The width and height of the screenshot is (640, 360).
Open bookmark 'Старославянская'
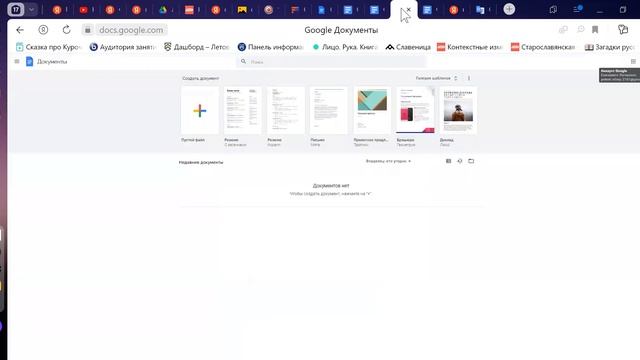click(x=543, y=47)
